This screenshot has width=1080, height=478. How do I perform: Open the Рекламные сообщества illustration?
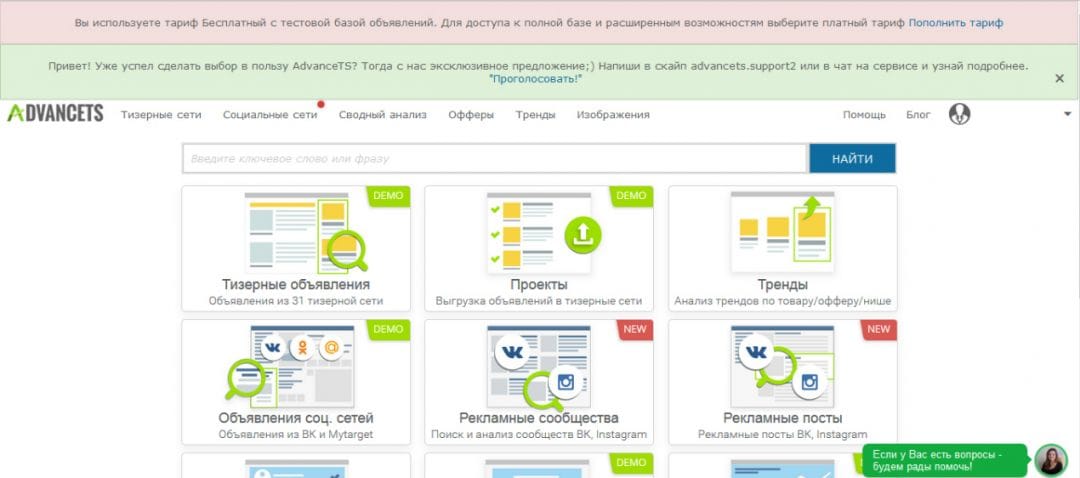[x=539, y=366]
